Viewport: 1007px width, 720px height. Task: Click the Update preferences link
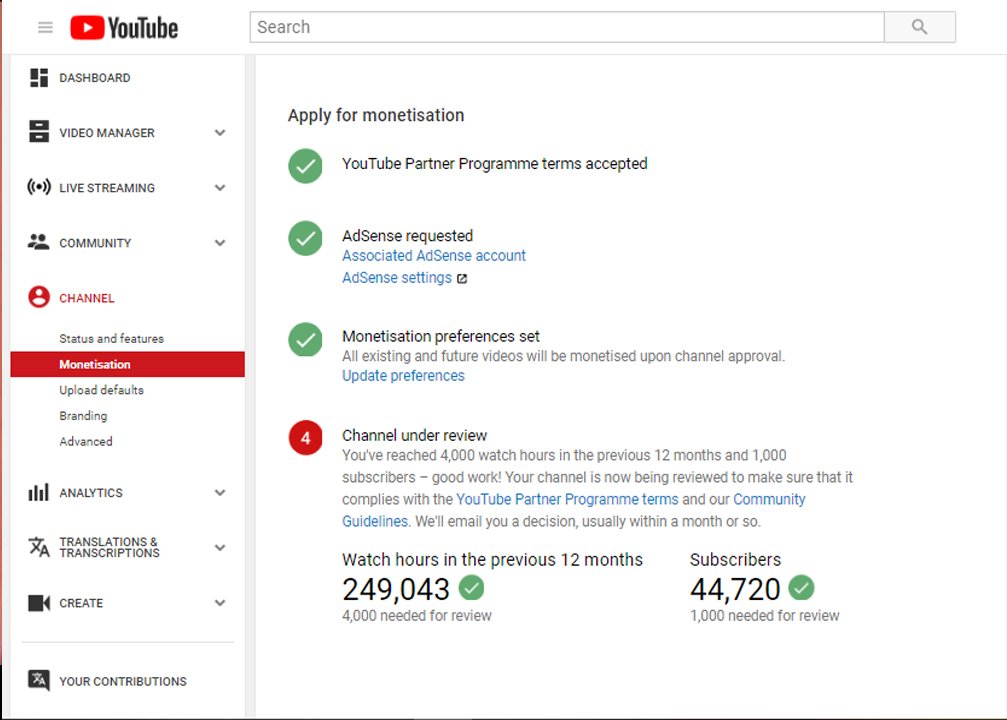(x=403, y=376)
